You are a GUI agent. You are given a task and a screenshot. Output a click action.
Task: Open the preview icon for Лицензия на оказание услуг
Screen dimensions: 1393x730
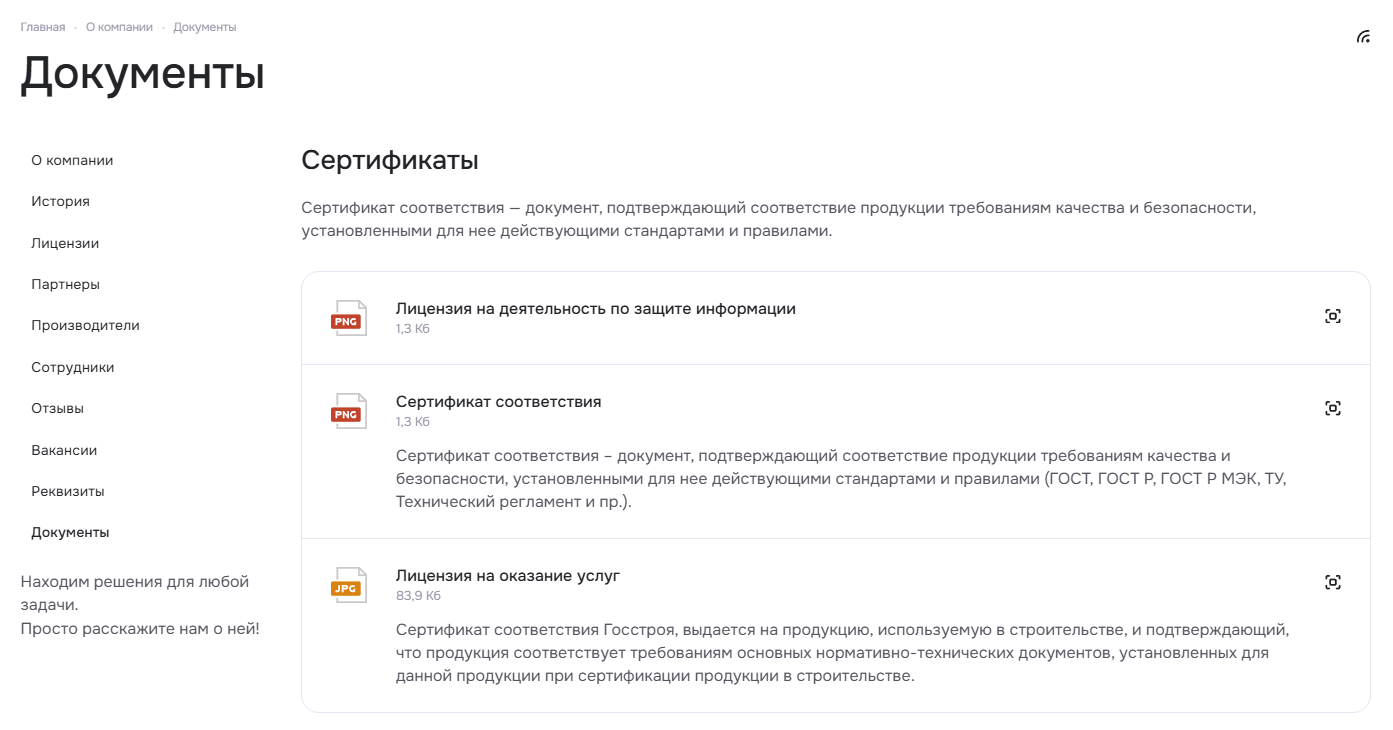[1332, 582]
